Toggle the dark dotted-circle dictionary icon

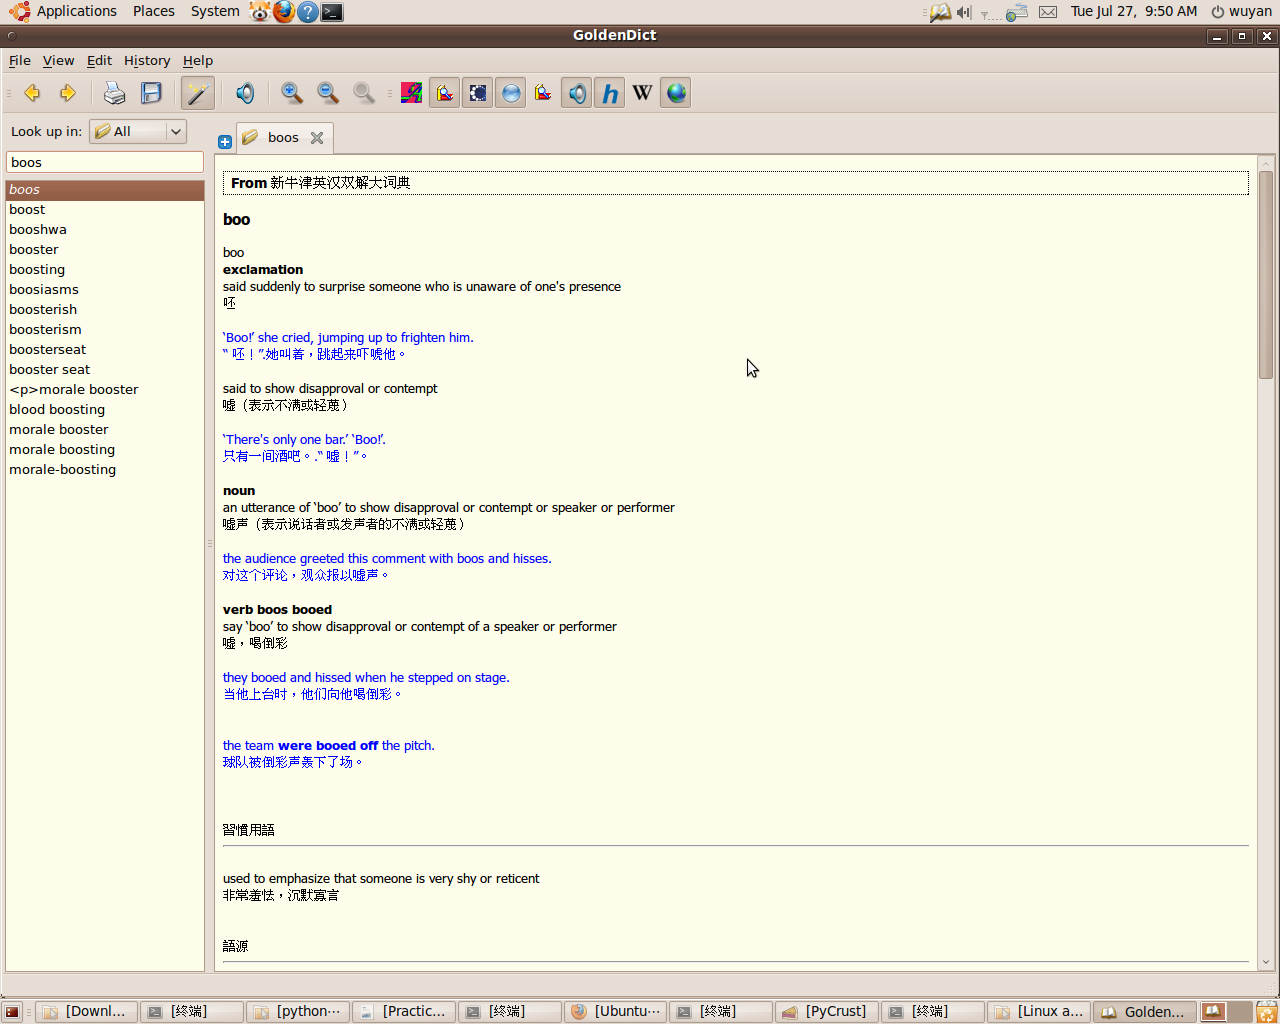click(x=477, y=93)
